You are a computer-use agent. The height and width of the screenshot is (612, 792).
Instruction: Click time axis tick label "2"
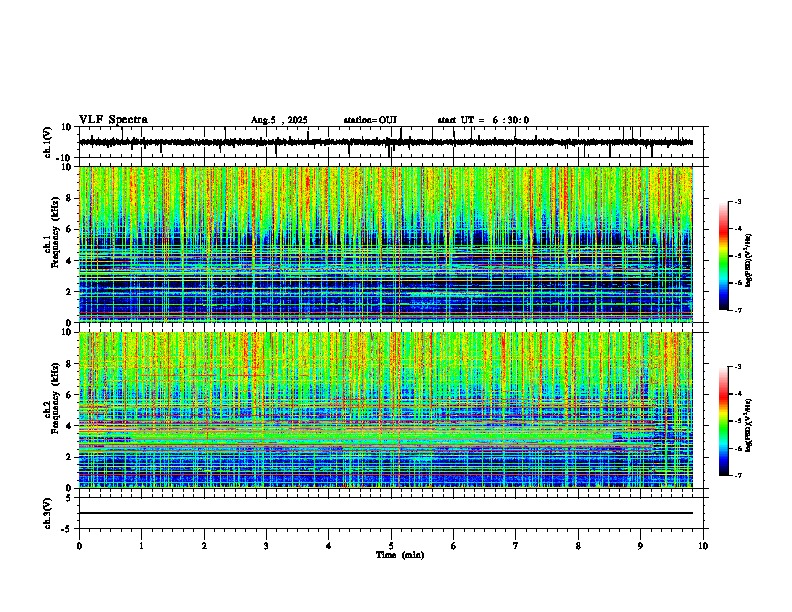(204, 546)
